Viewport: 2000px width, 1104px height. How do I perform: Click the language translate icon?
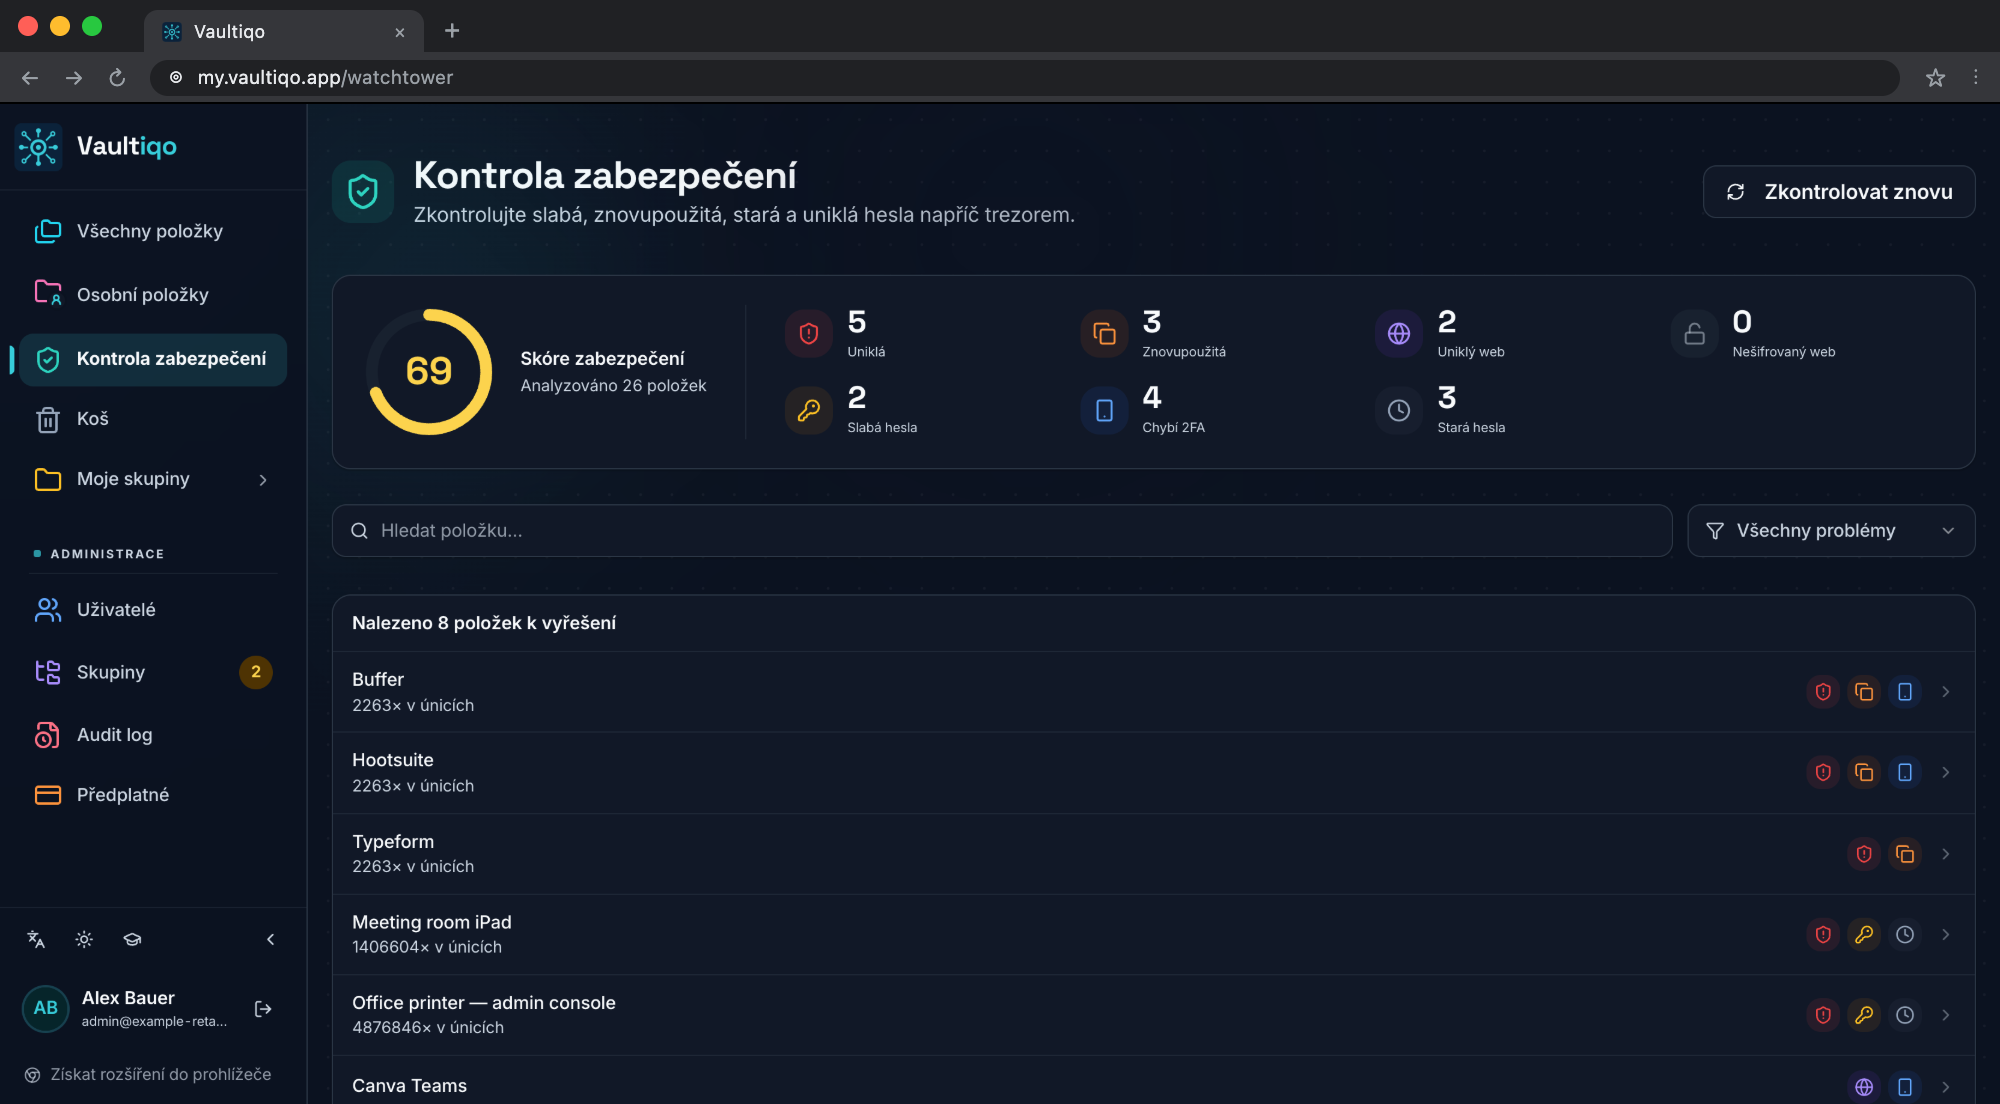coord(36,939)
